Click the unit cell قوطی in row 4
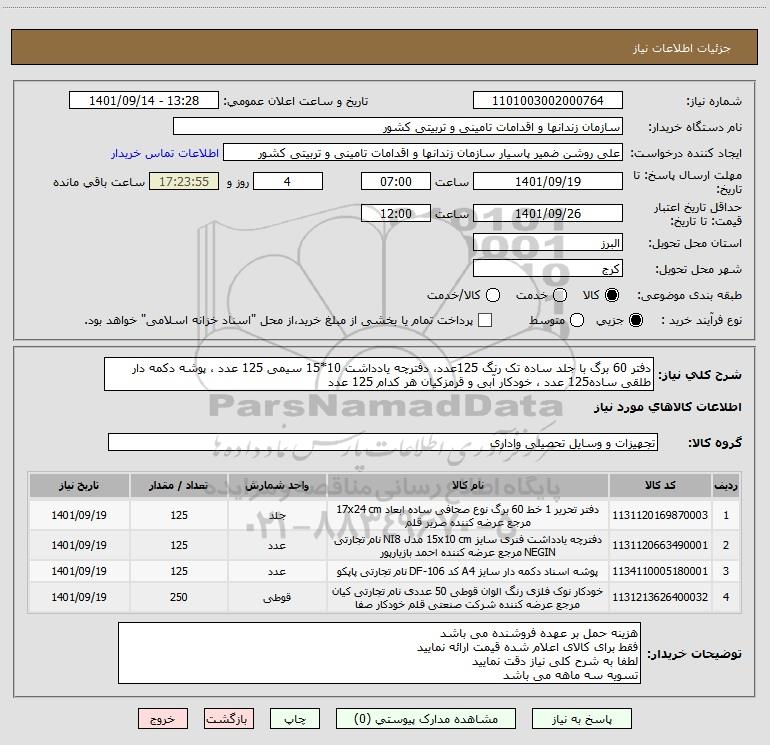Screen dimensions: 770x745 [x=277, y=598]
